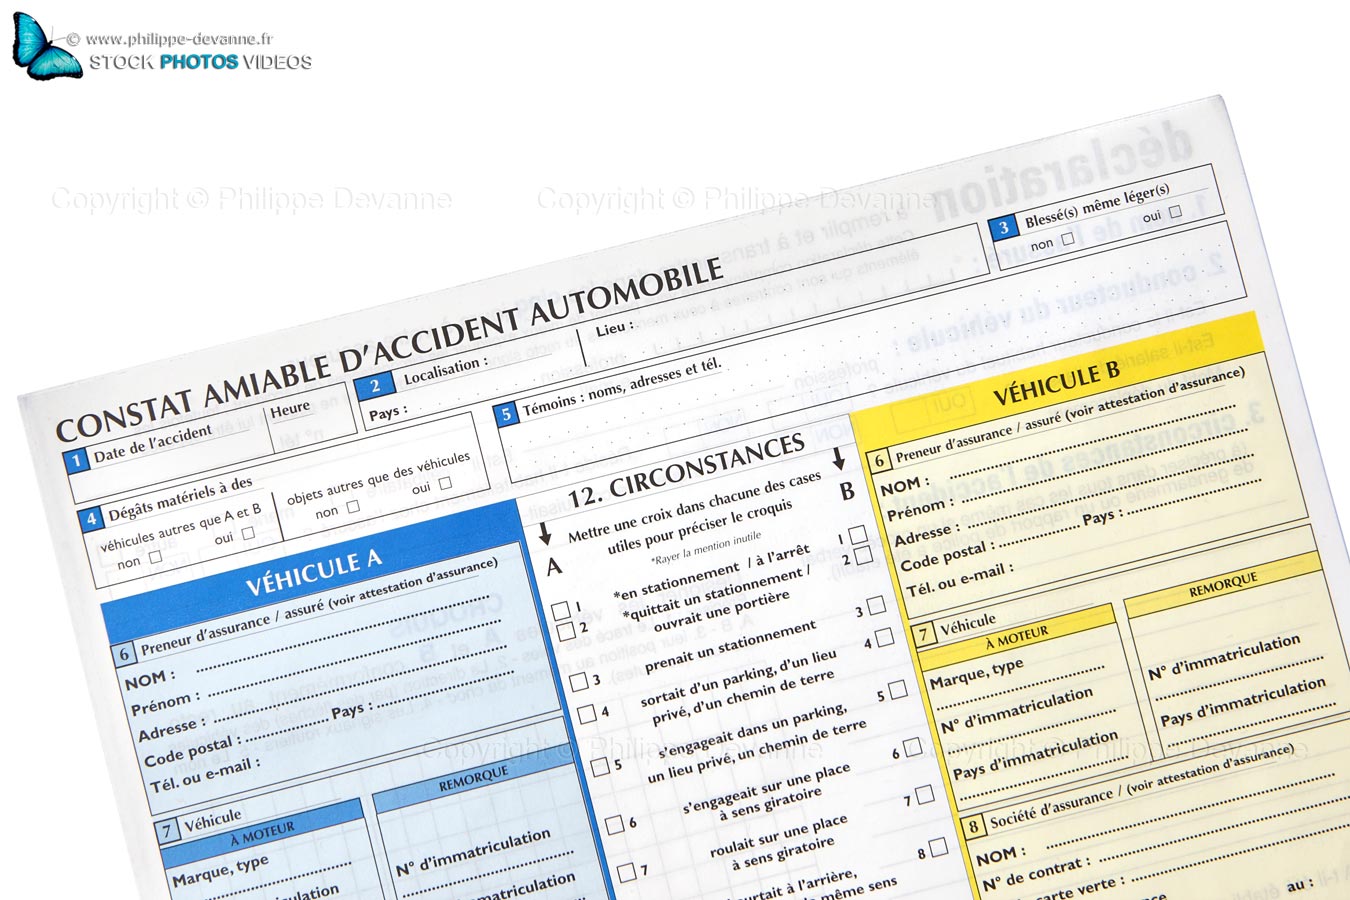Click the 'À MOTEUR' label in Véhicule A
The image size is (1350, 900).
262,832
